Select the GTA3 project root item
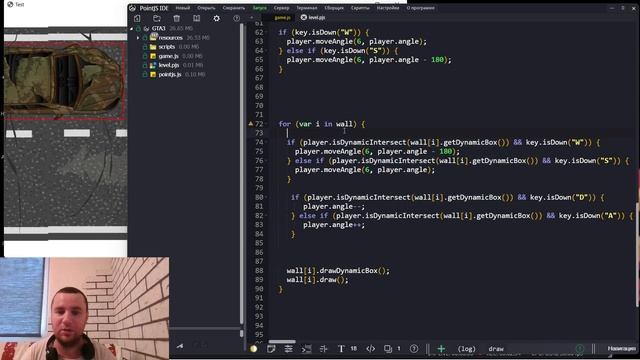This screenshot has height=360, width=640. 159,29
